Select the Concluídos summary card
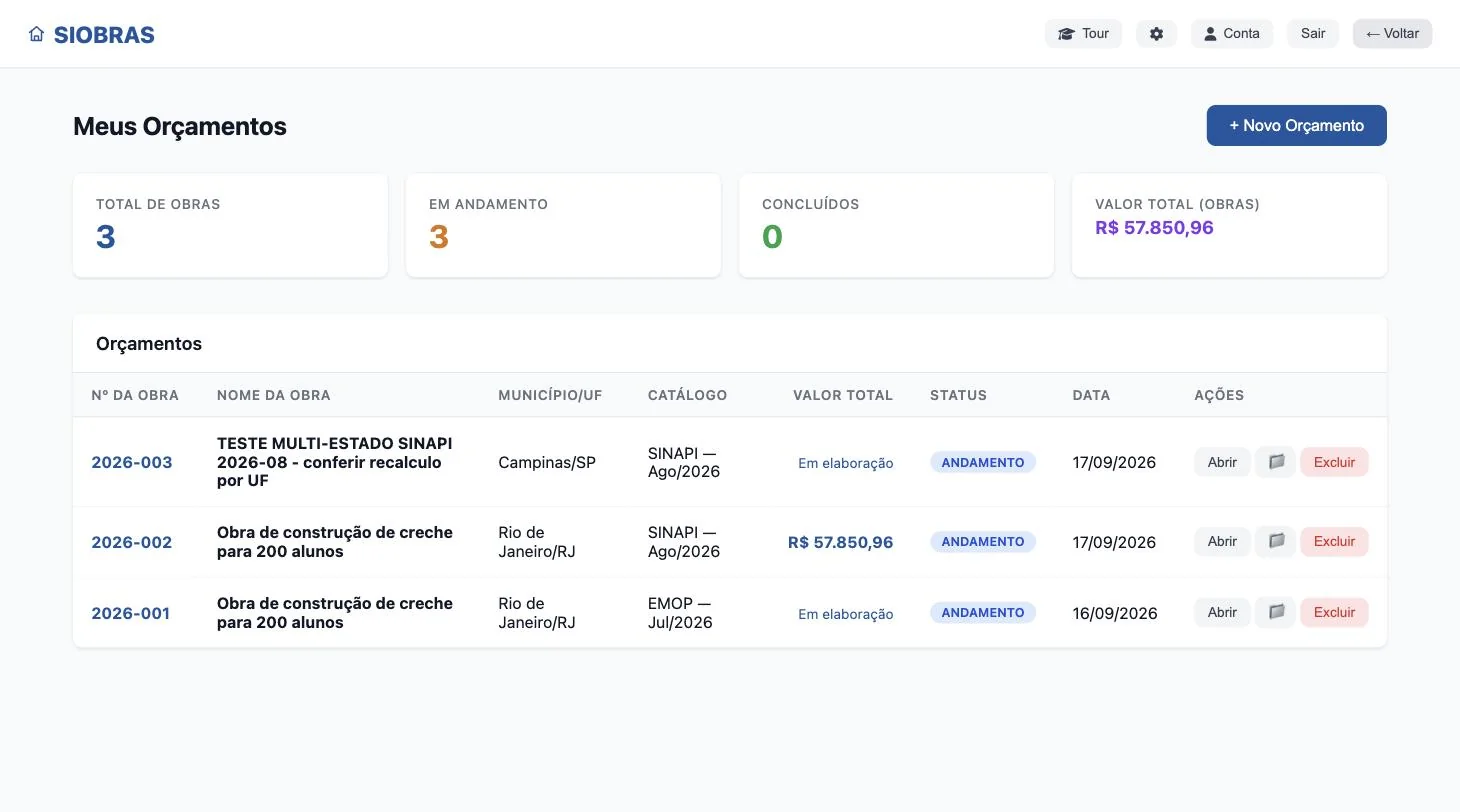Image resolution: width=1460 pixels, height=812 pixels. [896, 226]
